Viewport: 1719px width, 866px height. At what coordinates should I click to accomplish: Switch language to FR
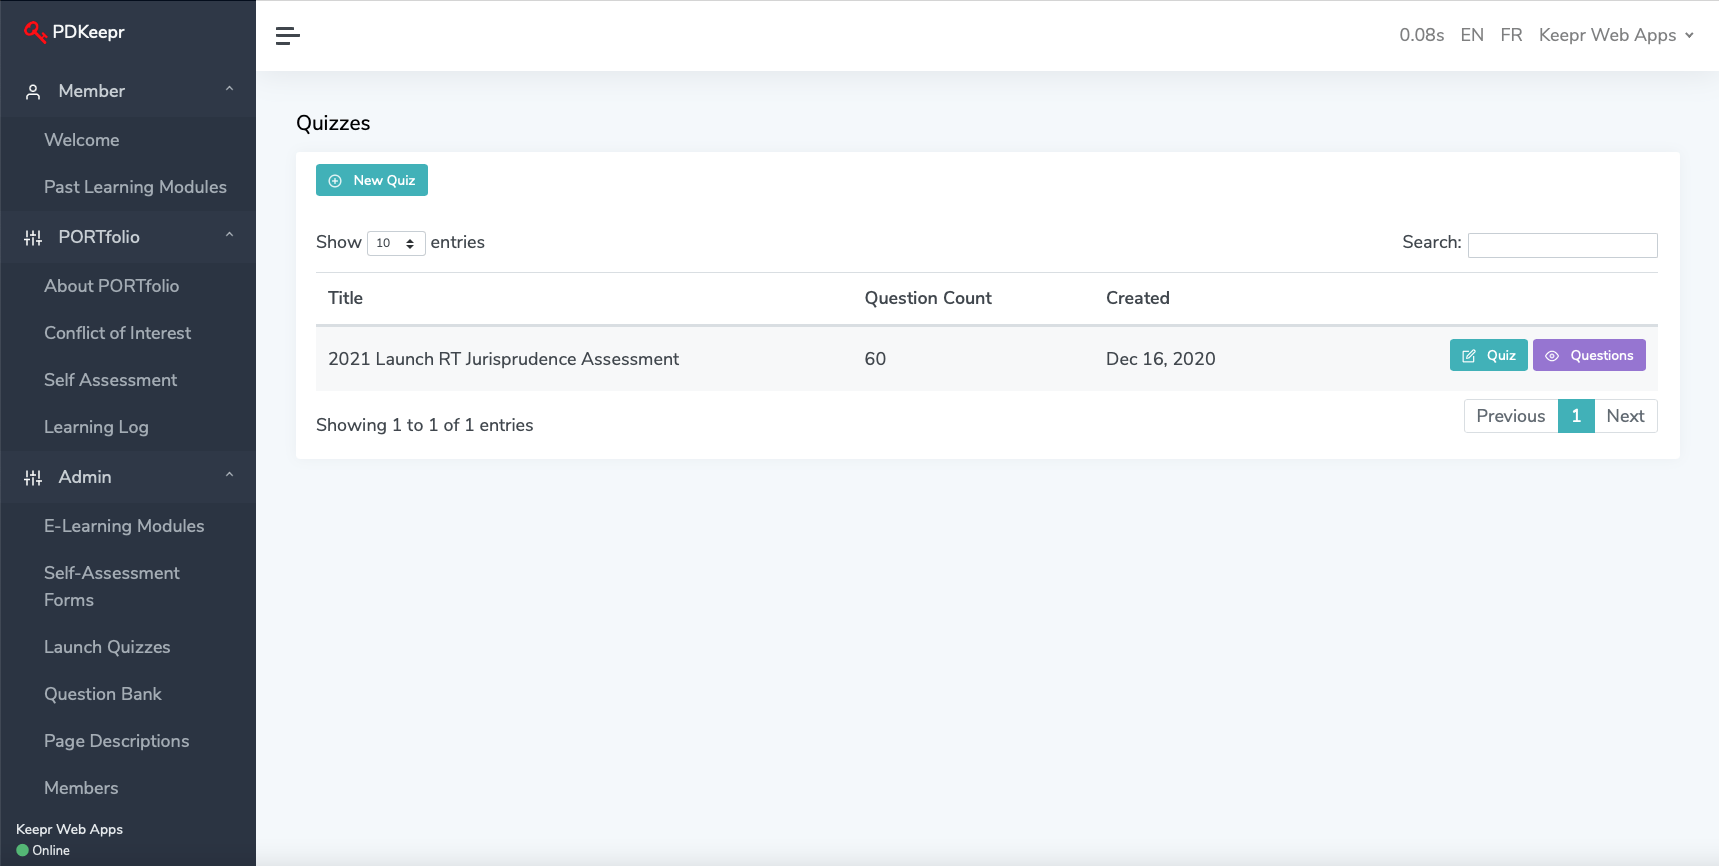point(1511,35)
